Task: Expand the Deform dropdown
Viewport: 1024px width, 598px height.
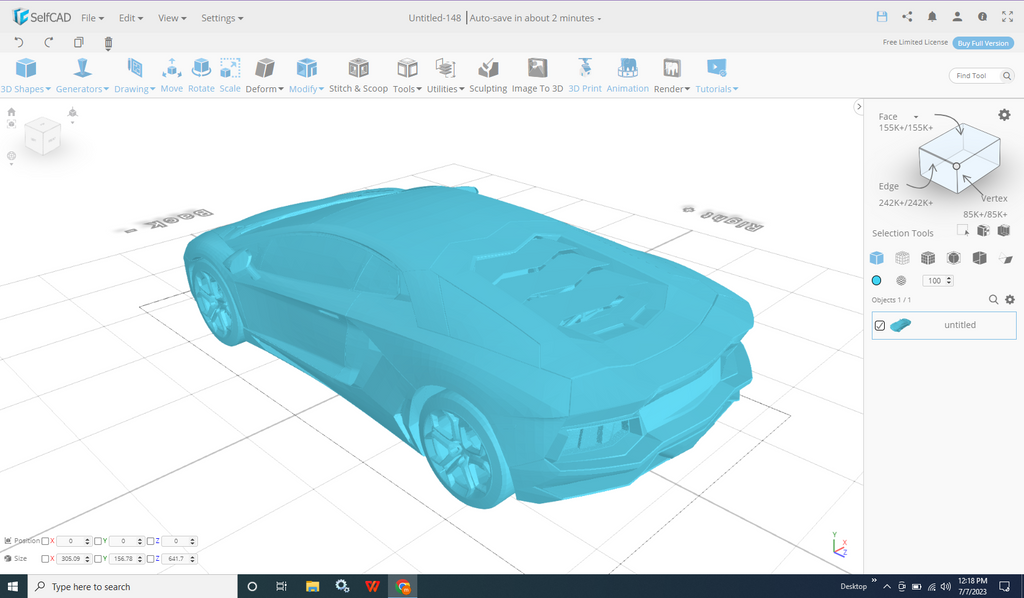Action: [x=264, y=88]
